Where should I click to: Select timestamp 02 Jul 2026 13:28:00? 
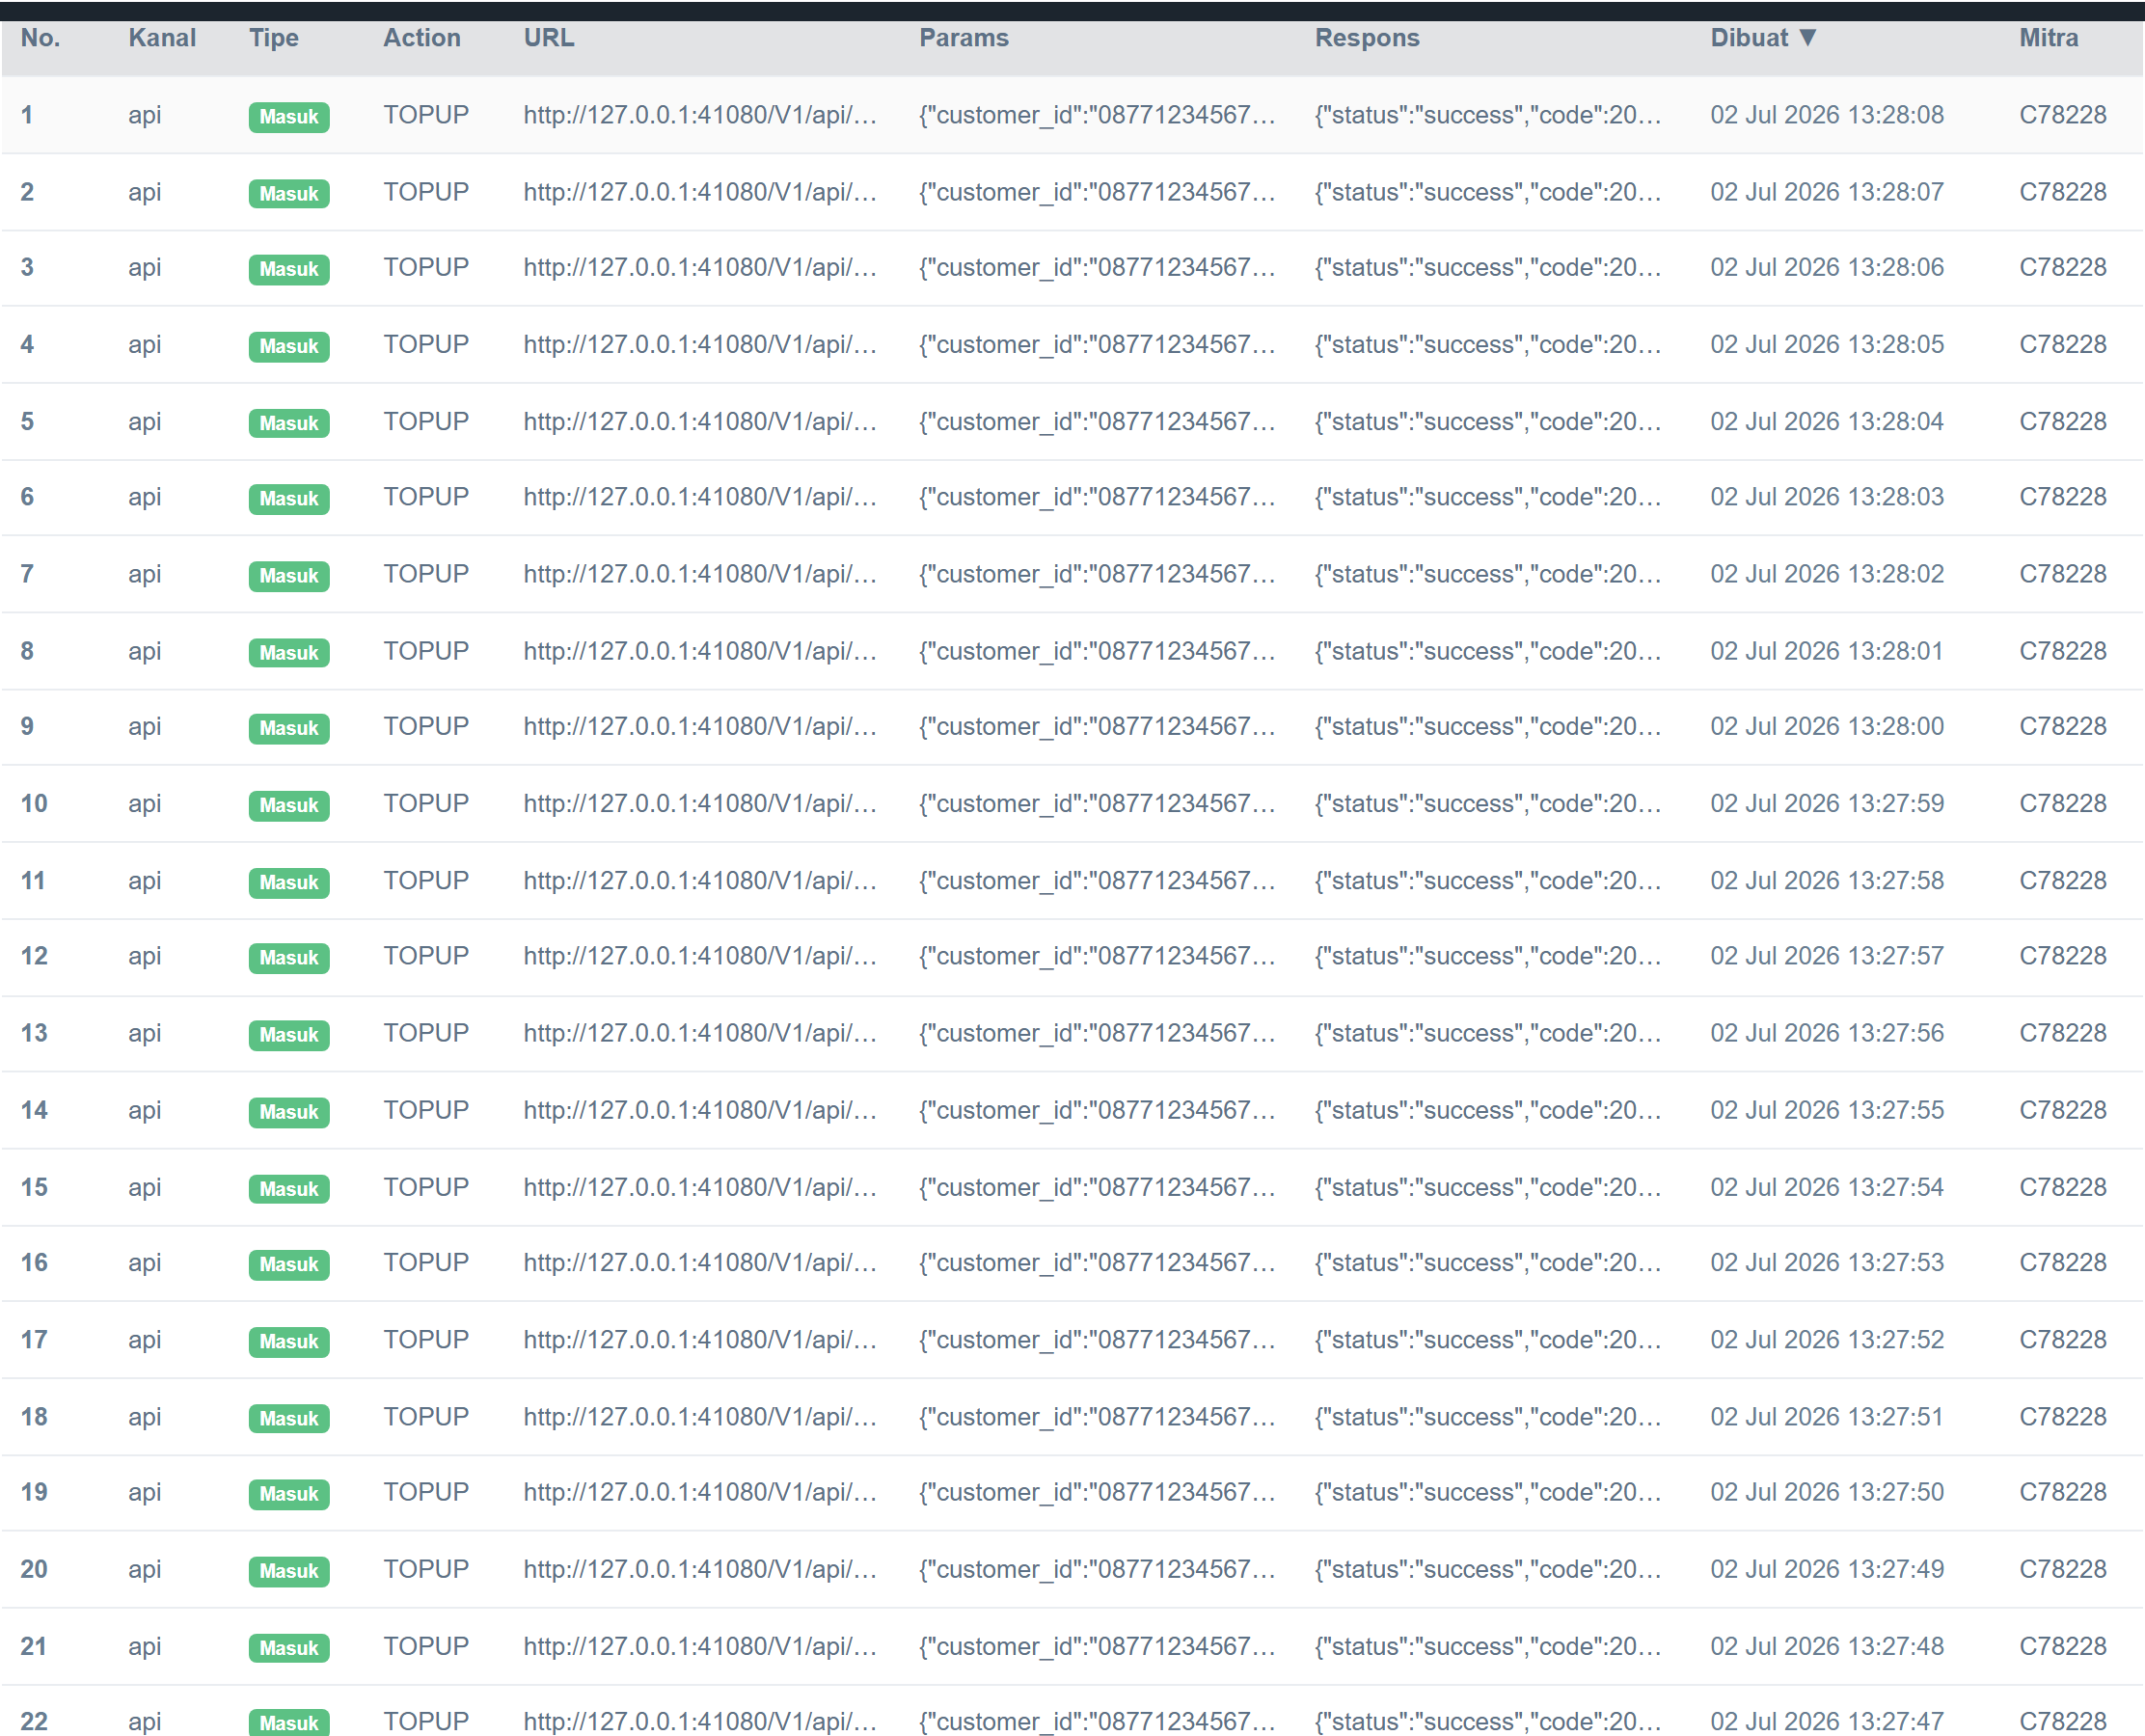[1827, 727]
